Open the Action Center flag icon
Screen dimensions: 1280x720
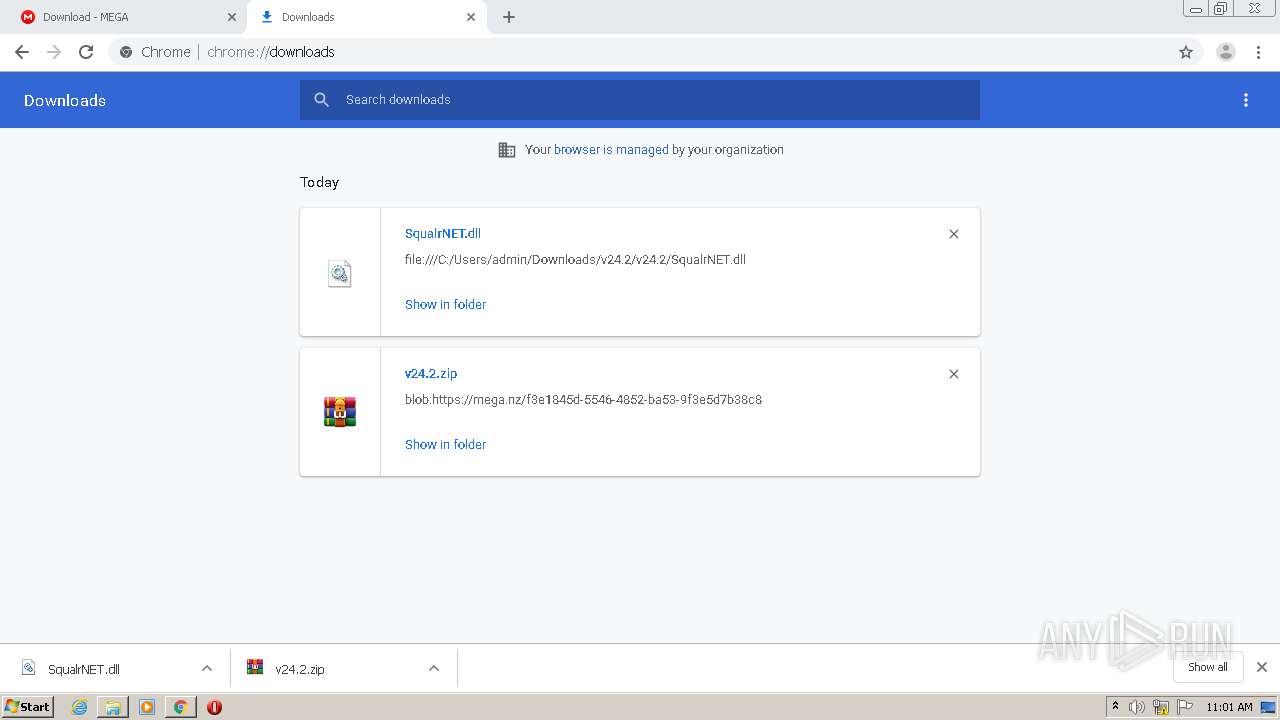[x=1185, y=707]
